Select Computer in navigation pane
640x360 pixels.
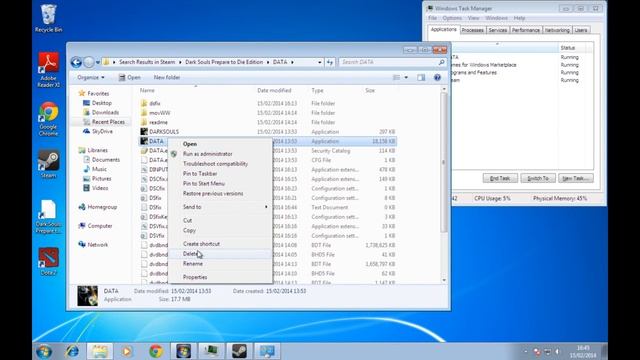click(x=96, y=226)
